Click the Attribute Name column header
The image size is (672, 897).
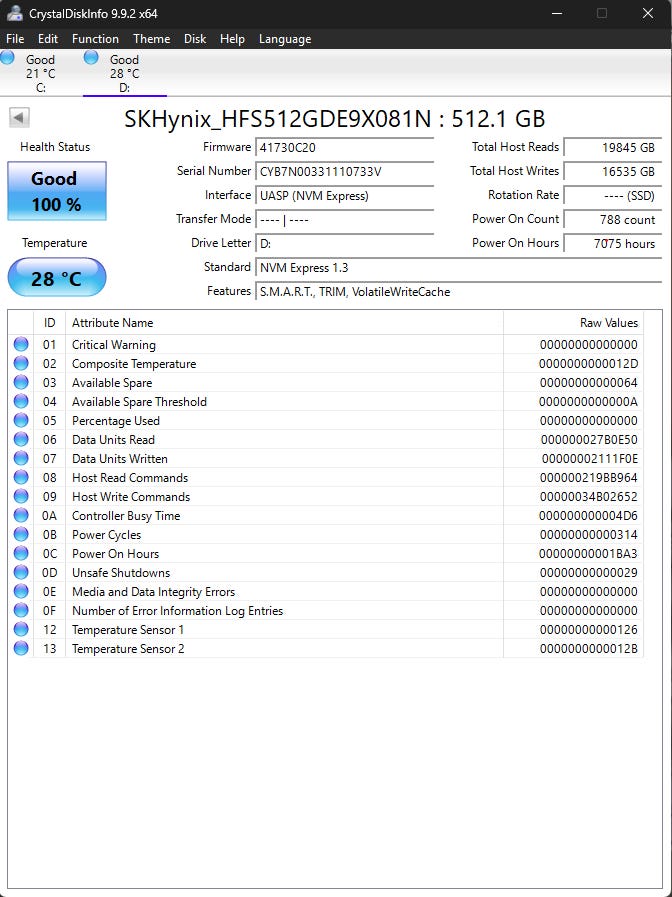[x=285, y=323]
